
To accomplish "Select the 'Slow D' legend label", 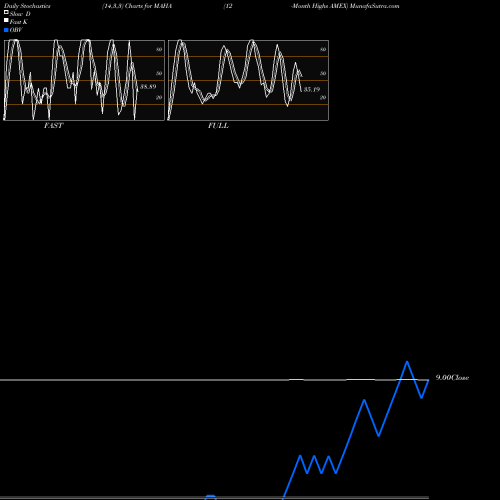I will pos(20,14).
